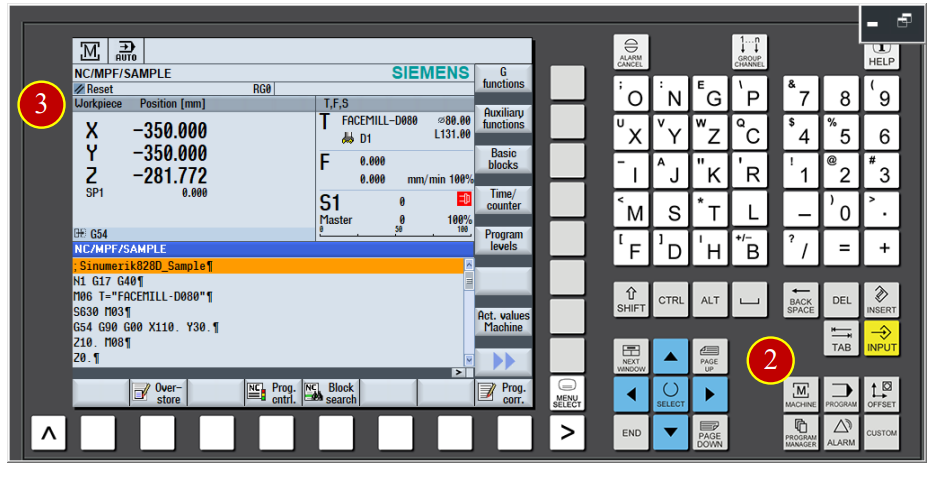The image size is (940, 478).
Task: Click the blue cursor left arrow
Action: 631,394
